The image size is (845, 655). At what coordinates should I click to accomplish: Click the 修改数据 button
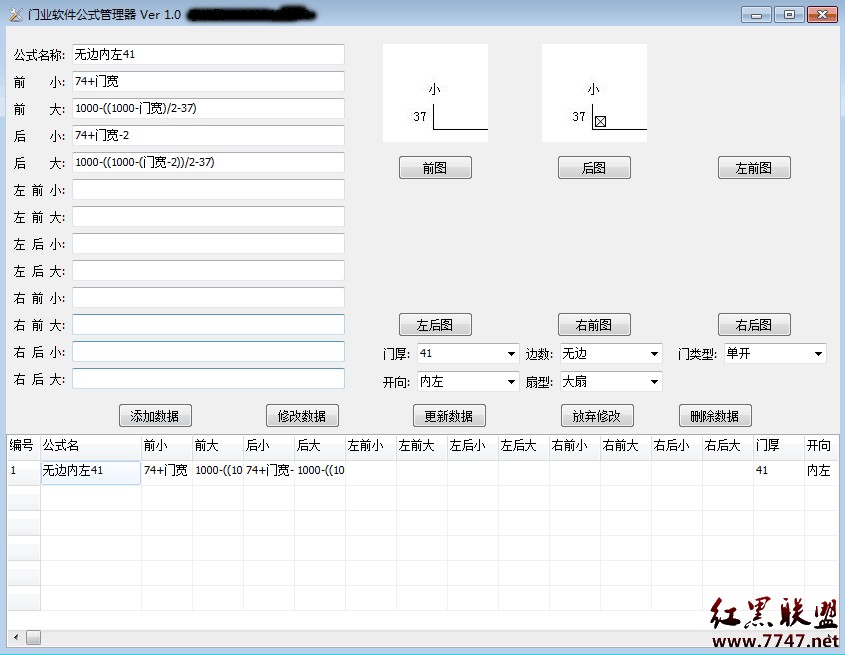(x=302, y=416)
